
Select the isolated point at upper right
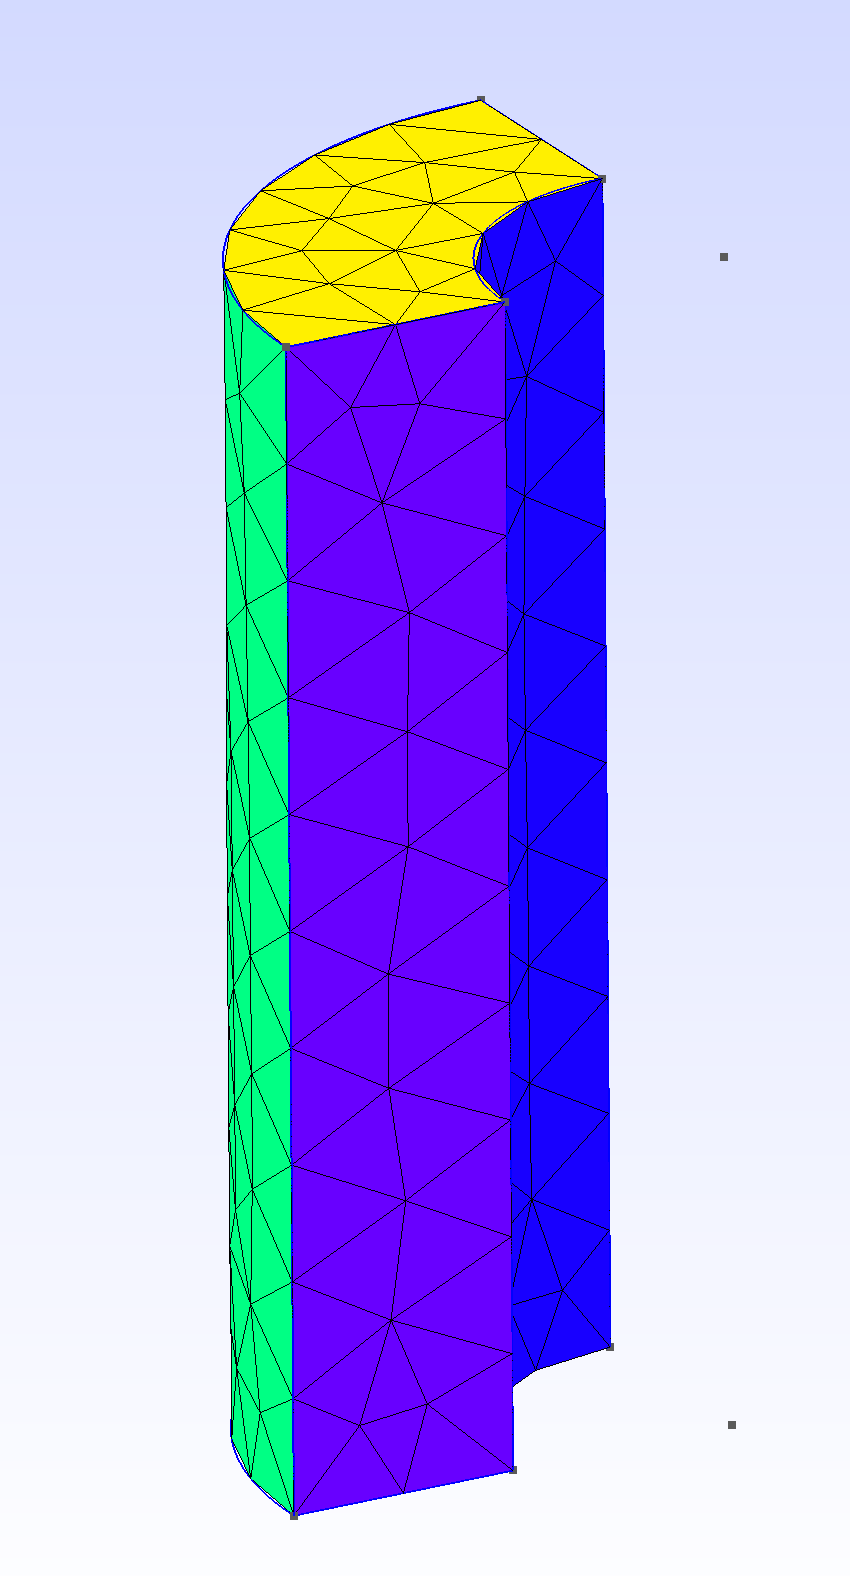click(x=724, y=257)
